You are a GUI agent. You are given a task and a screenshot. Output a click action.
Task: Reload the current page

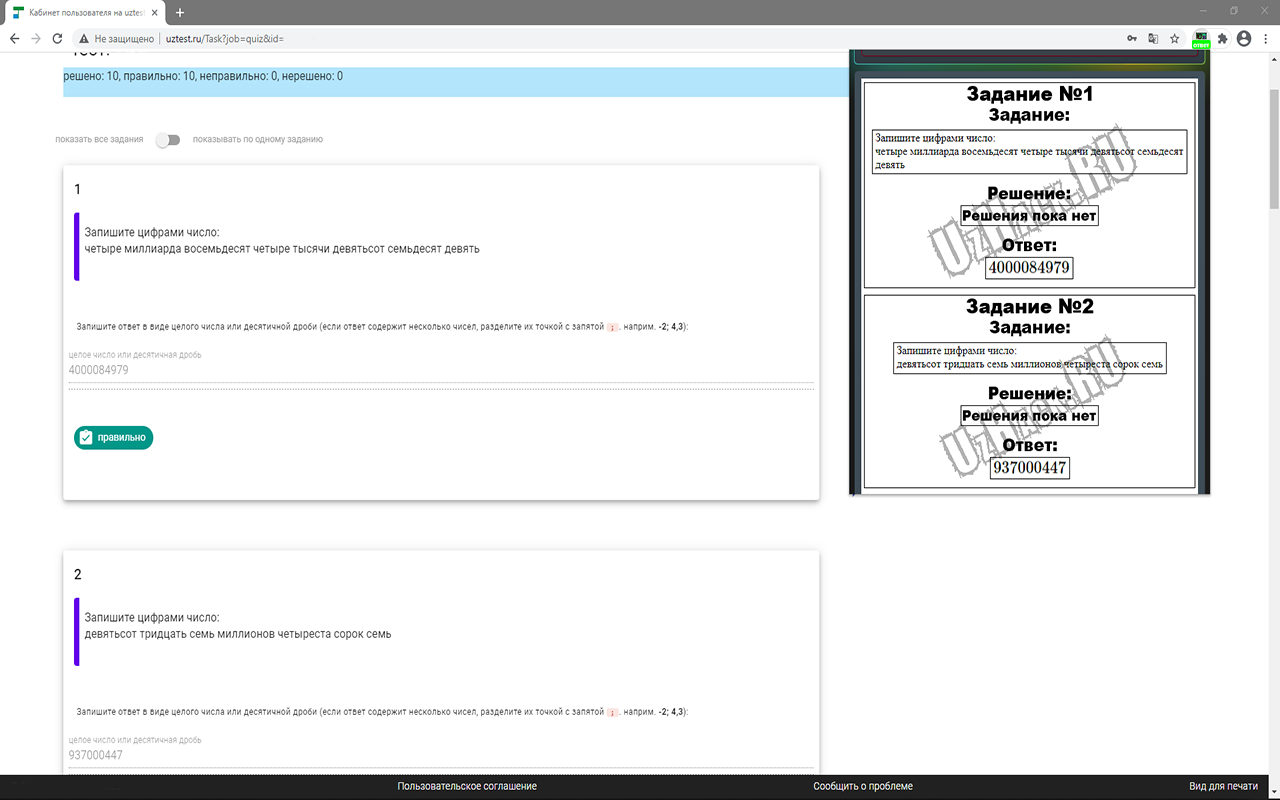point(58,39)
